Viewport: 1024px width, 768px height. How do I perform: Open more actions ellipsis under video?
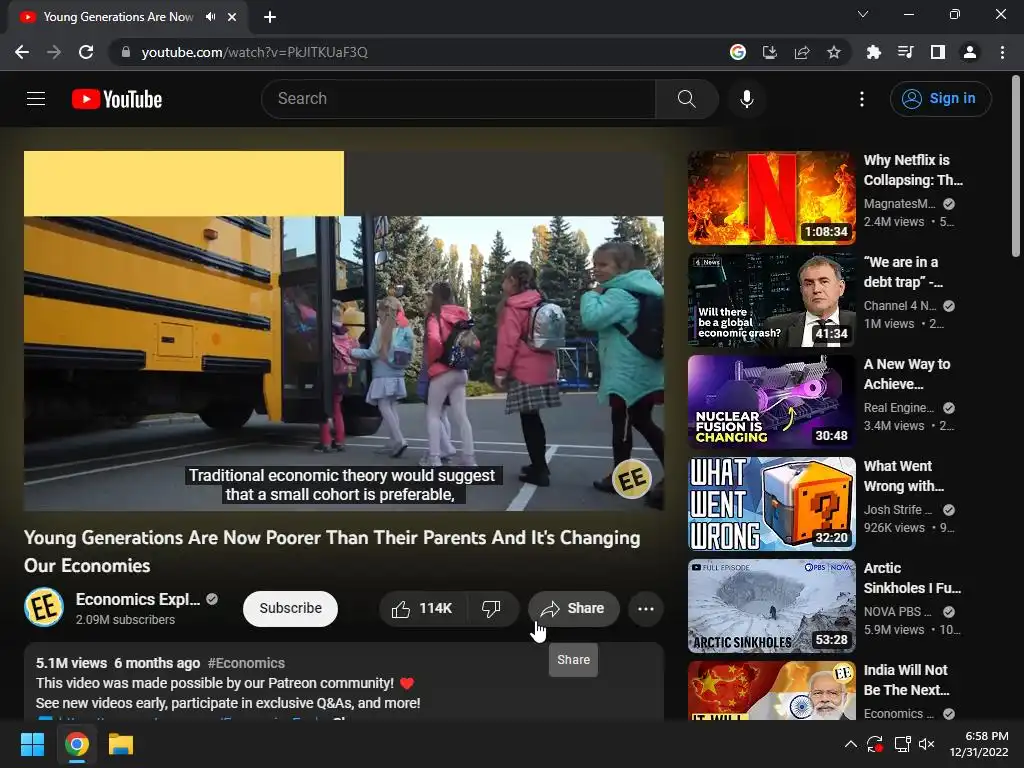click(x=645, y=609)
